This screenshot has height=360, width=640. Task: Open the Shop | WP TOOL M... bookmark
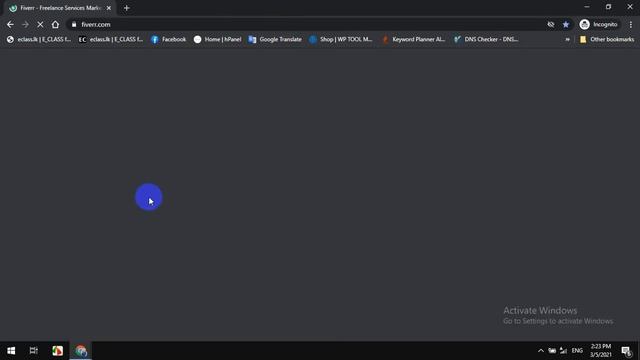tap(341, 39)
